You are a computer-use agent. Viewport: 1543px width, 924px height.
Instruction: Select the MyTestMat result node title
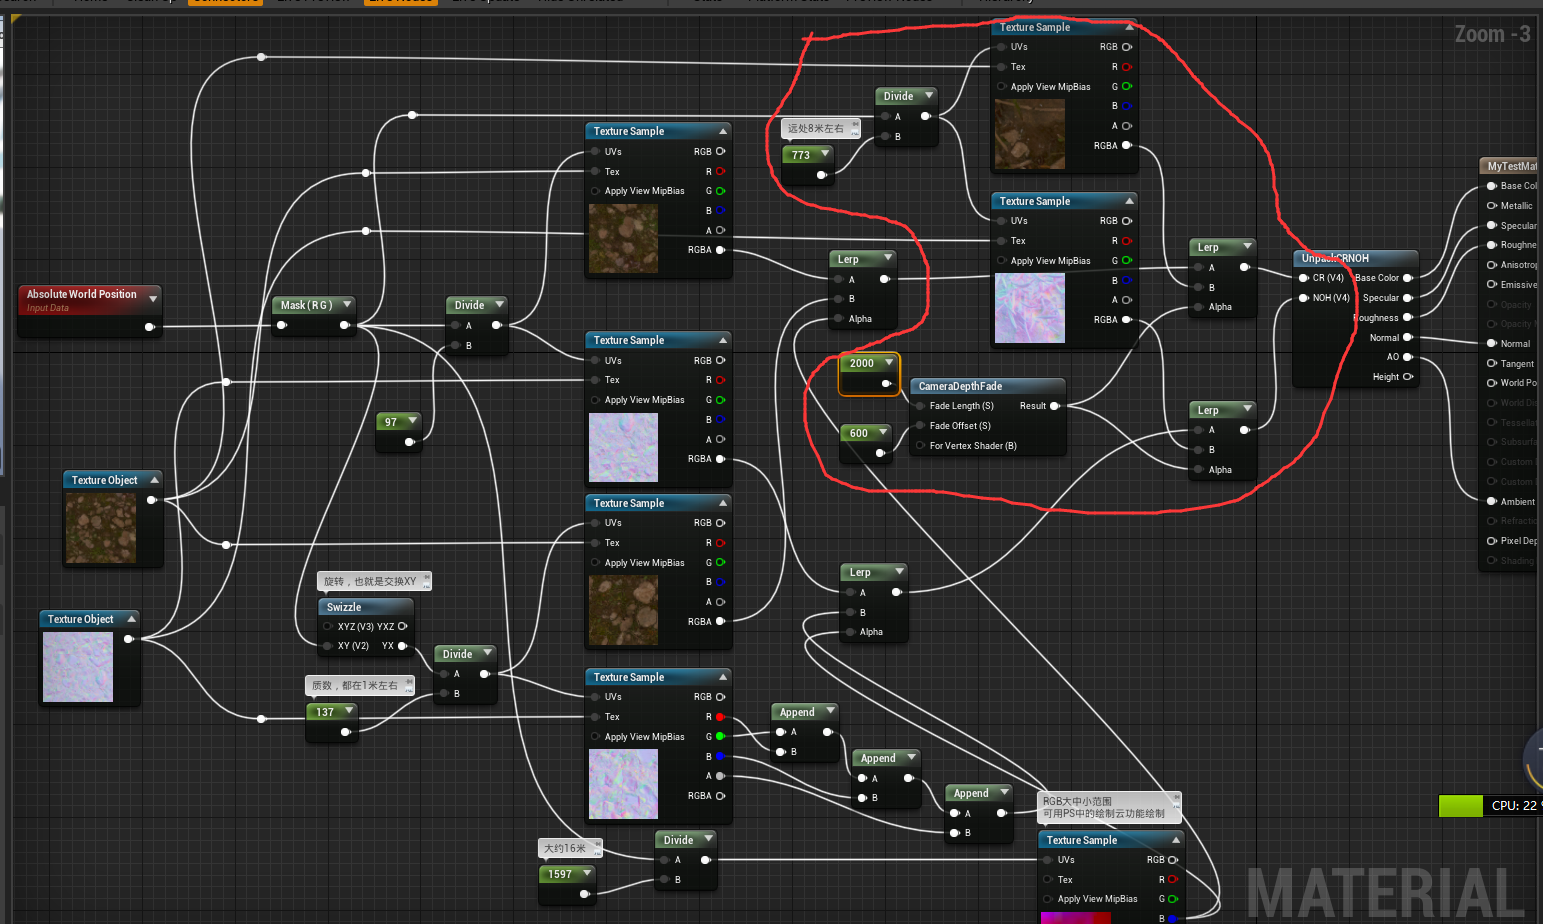click(x=1512, y=166)
